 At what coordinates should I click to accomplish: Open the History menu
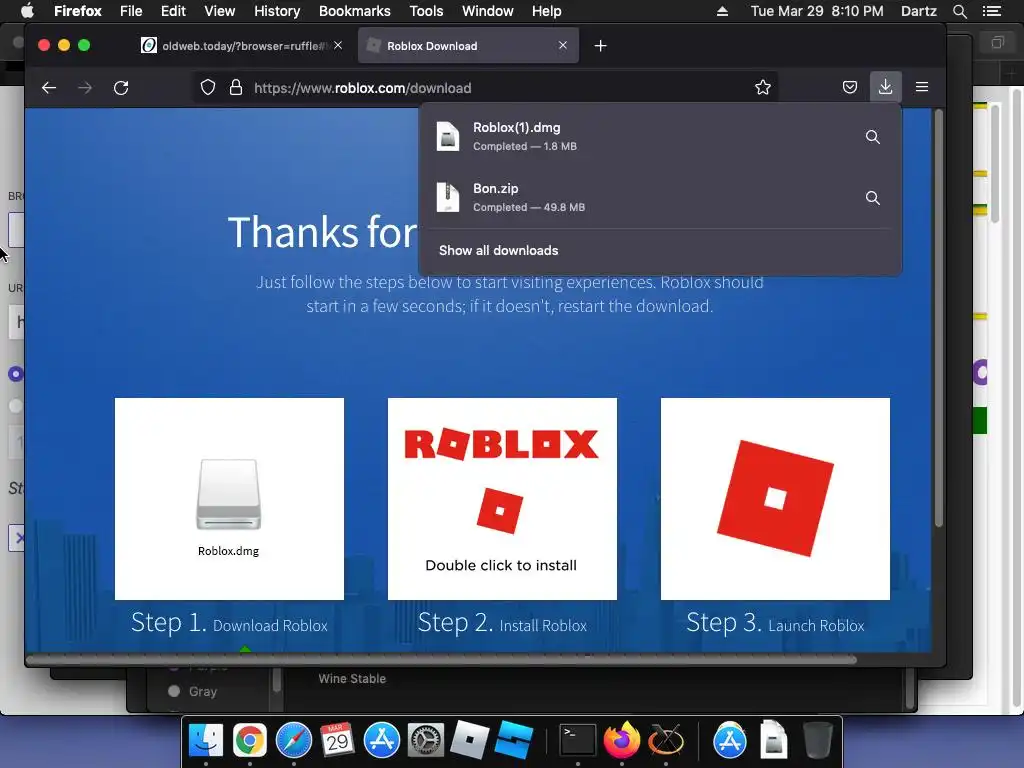pos(277,11)
